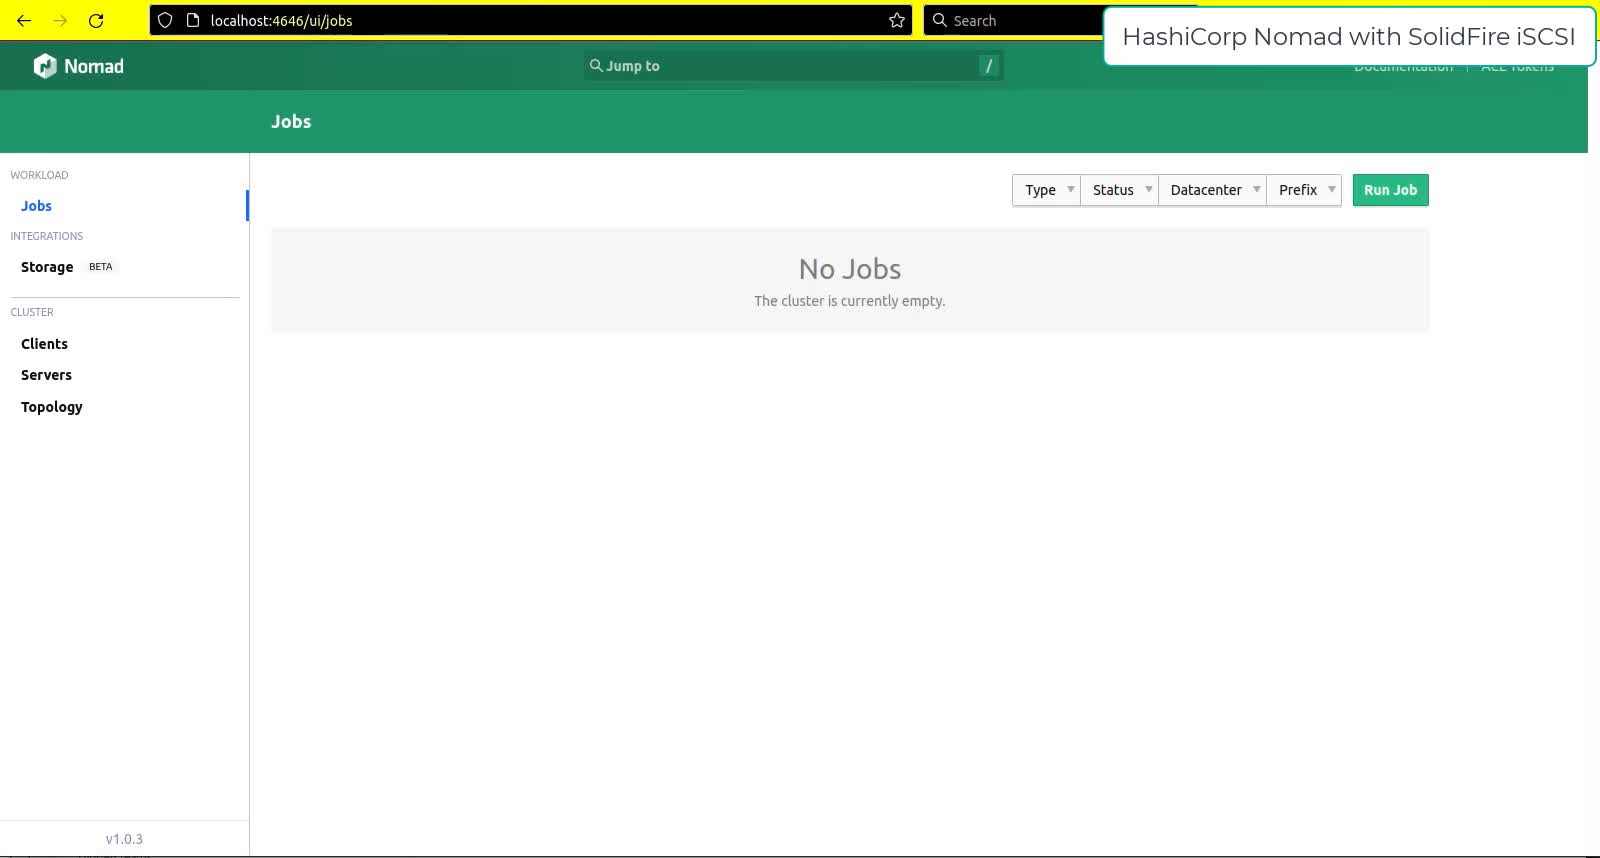The width and height of the screenshot is (1600, 858).
Task: Click the Nomad wordmark text
Action: coord(94,66)
